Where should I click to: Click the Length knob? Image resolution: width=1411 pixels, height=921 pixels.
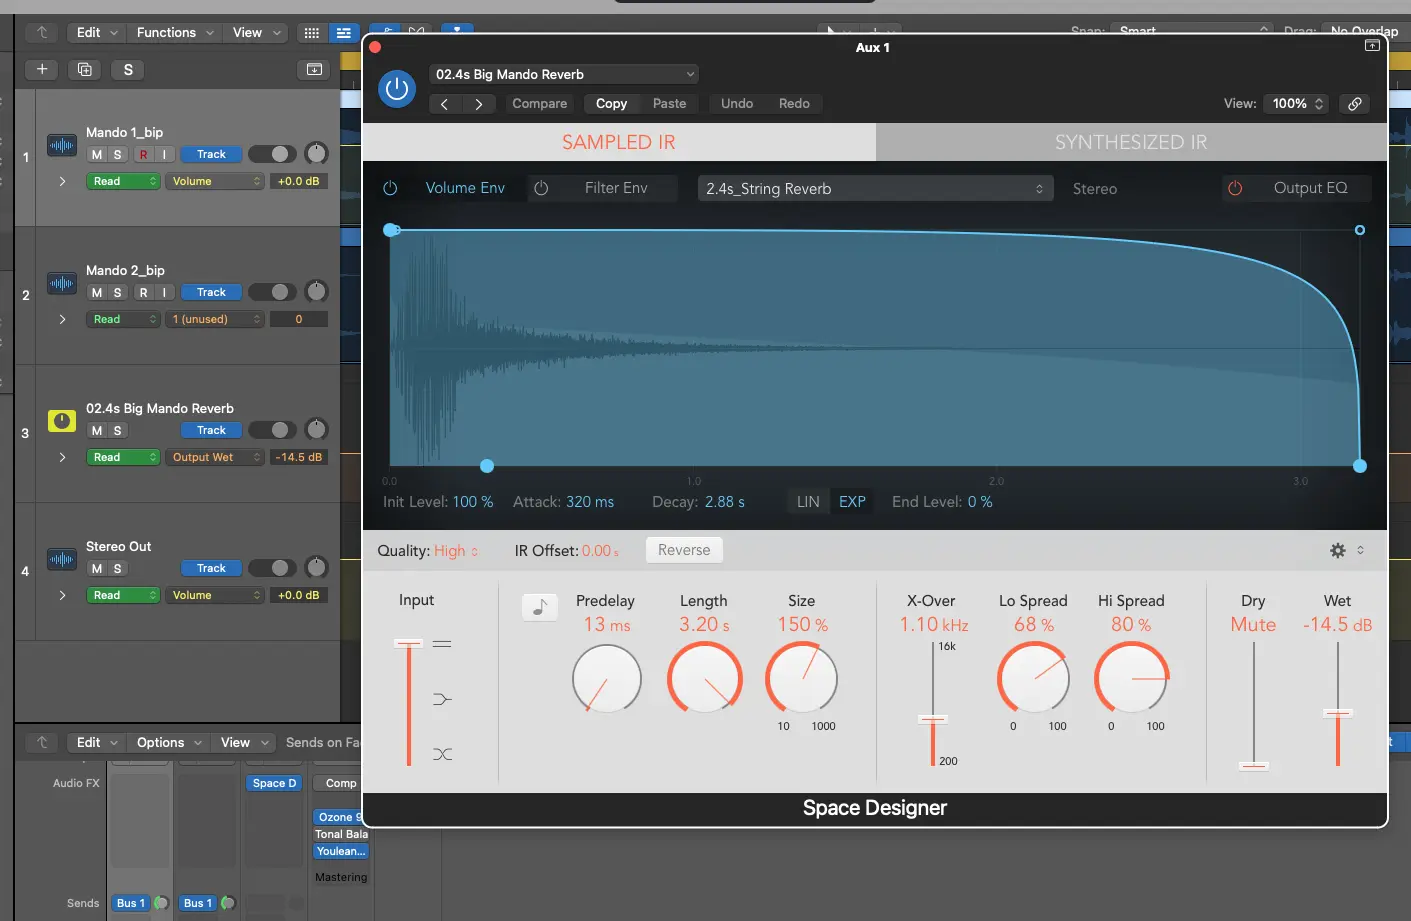pos(704,678)
